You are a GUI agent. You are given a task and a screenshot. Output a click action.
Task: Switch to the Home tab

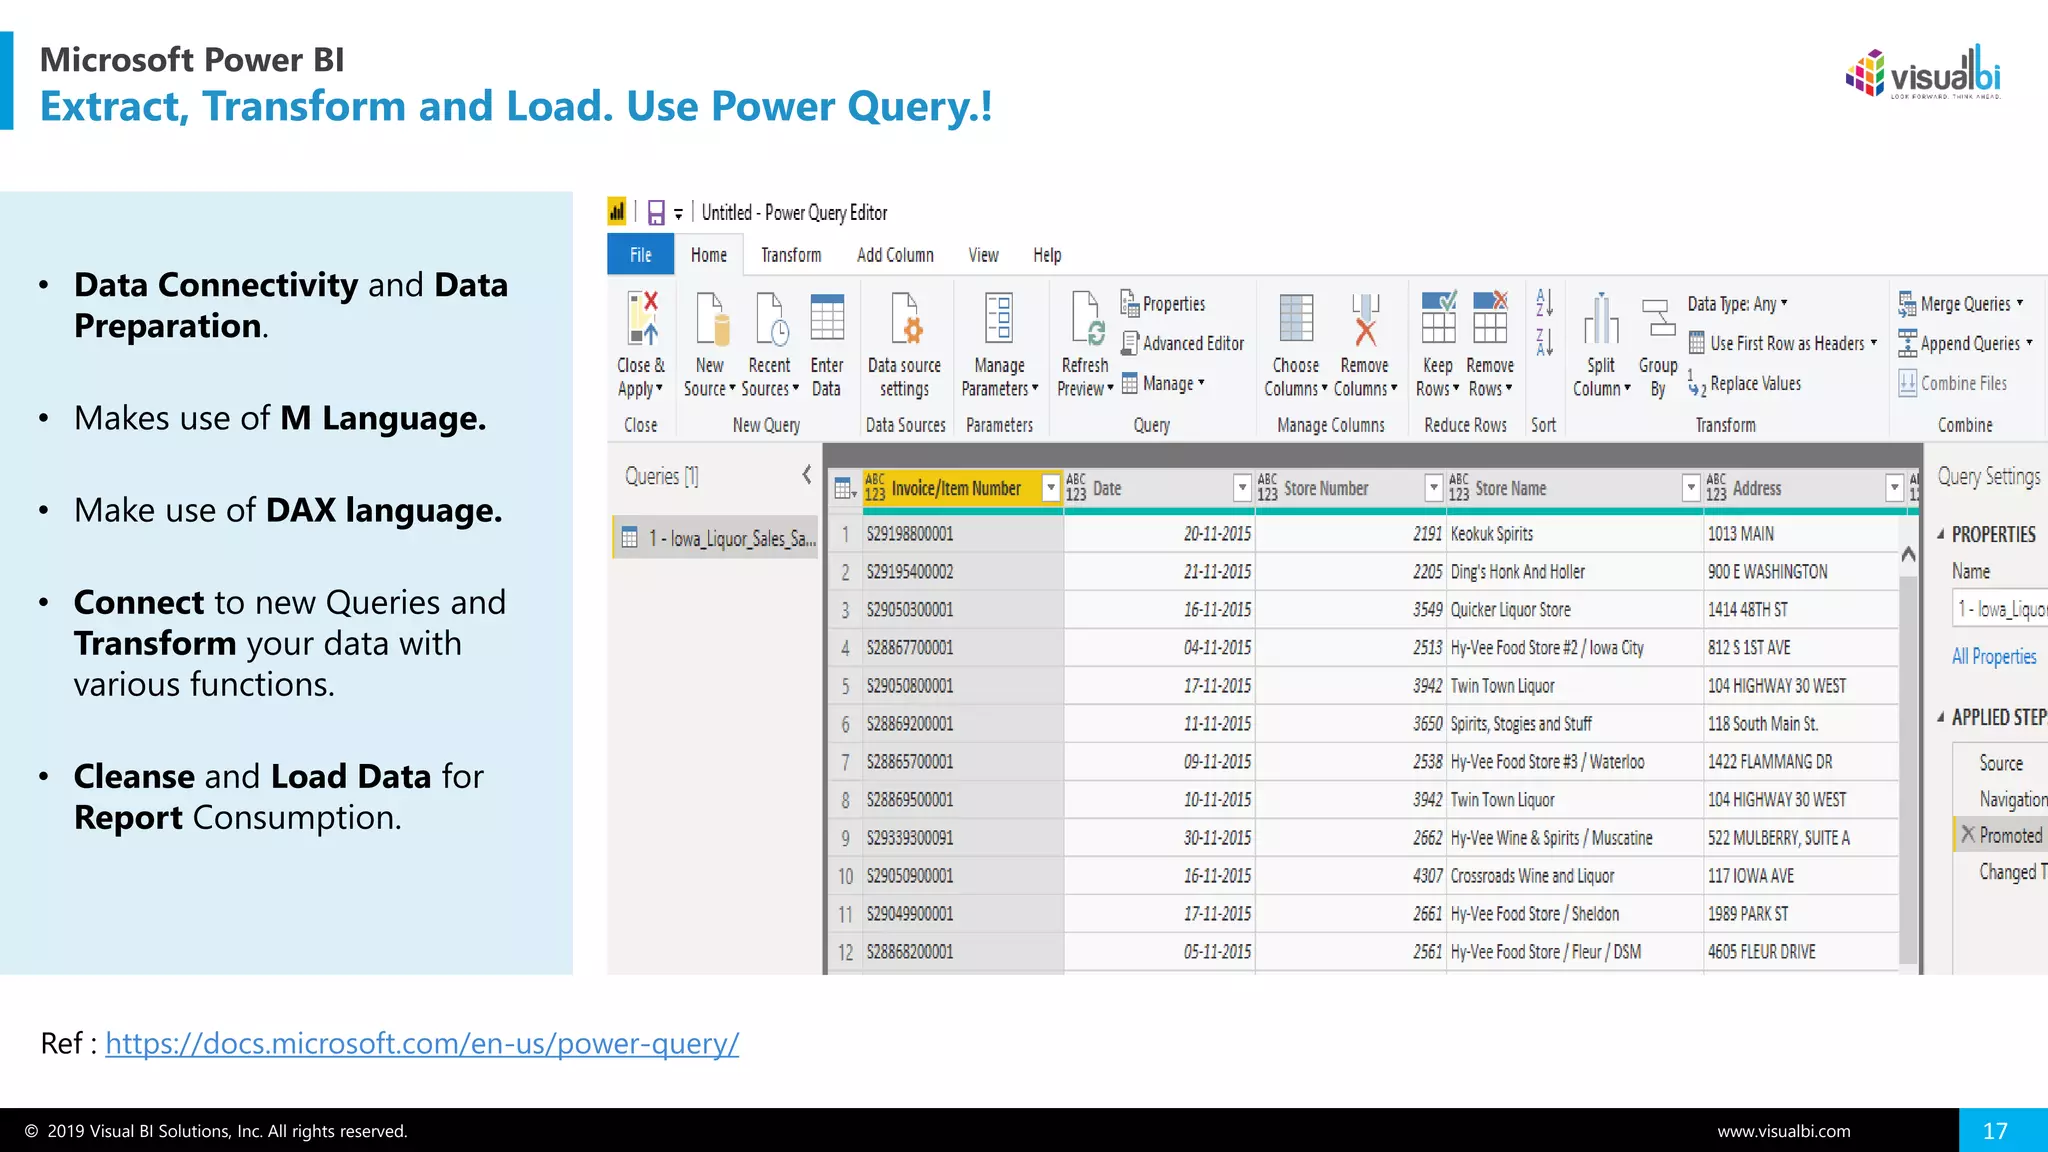click(x=709, y=255)
